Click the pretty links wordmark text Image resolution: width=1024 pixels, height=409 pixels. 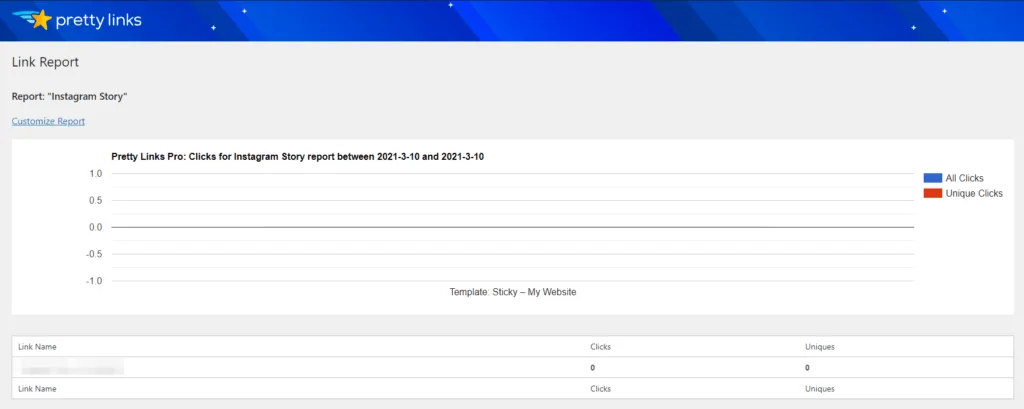coord(99,21)
